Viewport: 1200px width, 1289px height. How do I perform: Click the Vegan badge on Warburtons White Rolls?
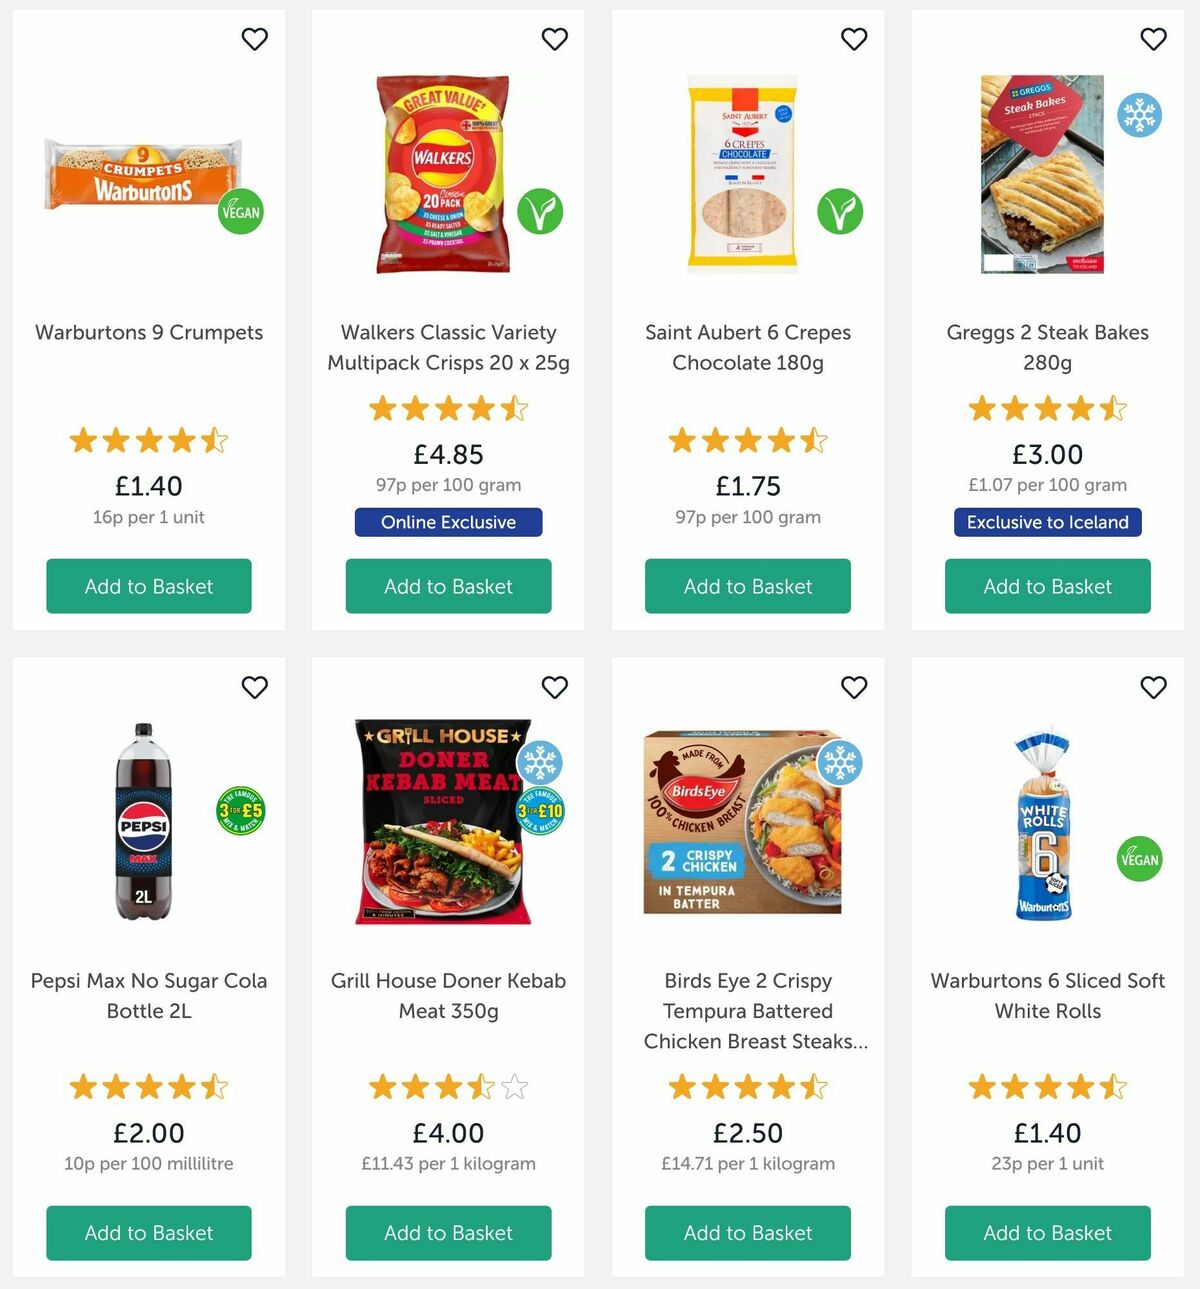1138,858
